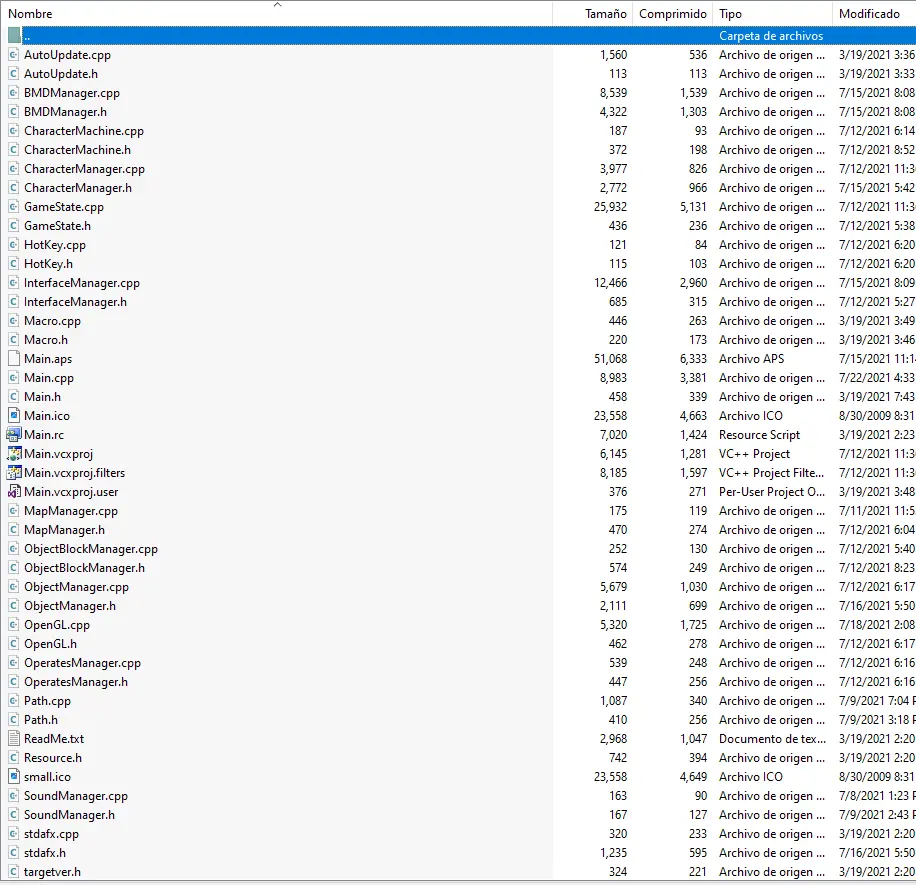The image size is (916, 885).
Task: Select the file name CharacterManager.h
Action: (x=78, y=188)
